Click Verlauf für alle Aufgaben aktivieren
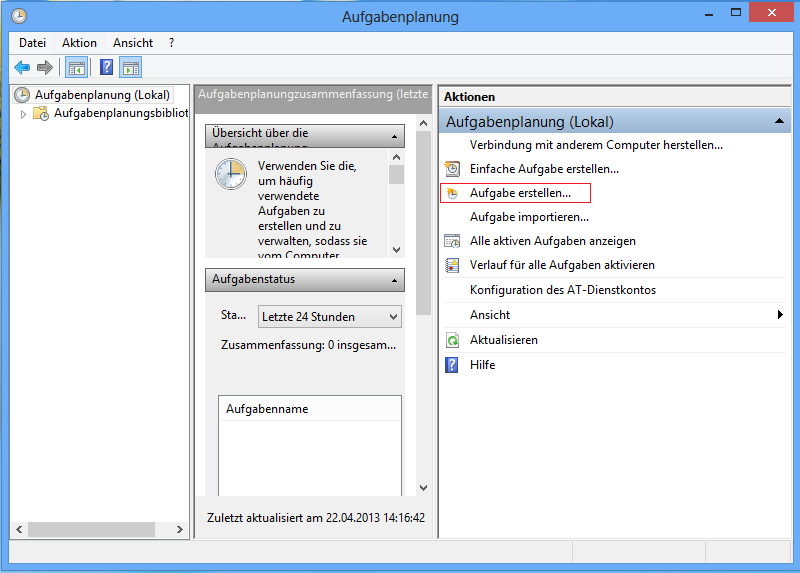This screenshot has width=800, height=573. click(x=562, y=265)
